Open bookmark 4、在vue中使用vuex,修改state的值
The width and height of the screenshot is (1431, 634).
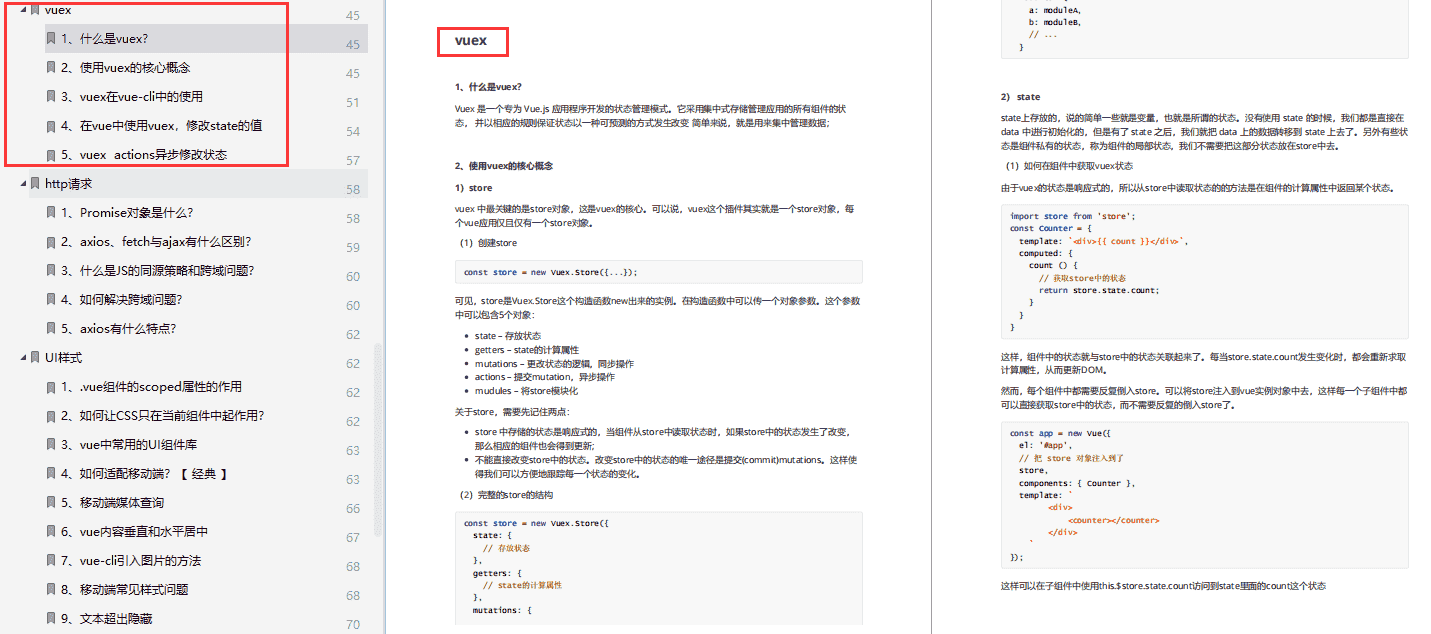(x=161, y=126)
